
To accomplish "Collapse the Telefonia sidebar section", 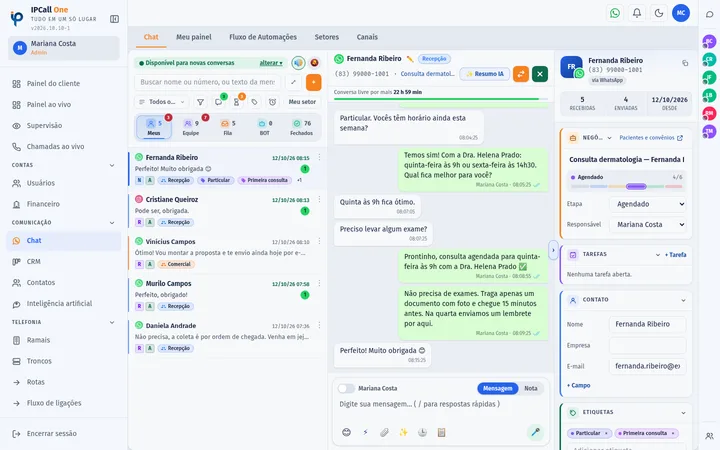I will [112, 322].
